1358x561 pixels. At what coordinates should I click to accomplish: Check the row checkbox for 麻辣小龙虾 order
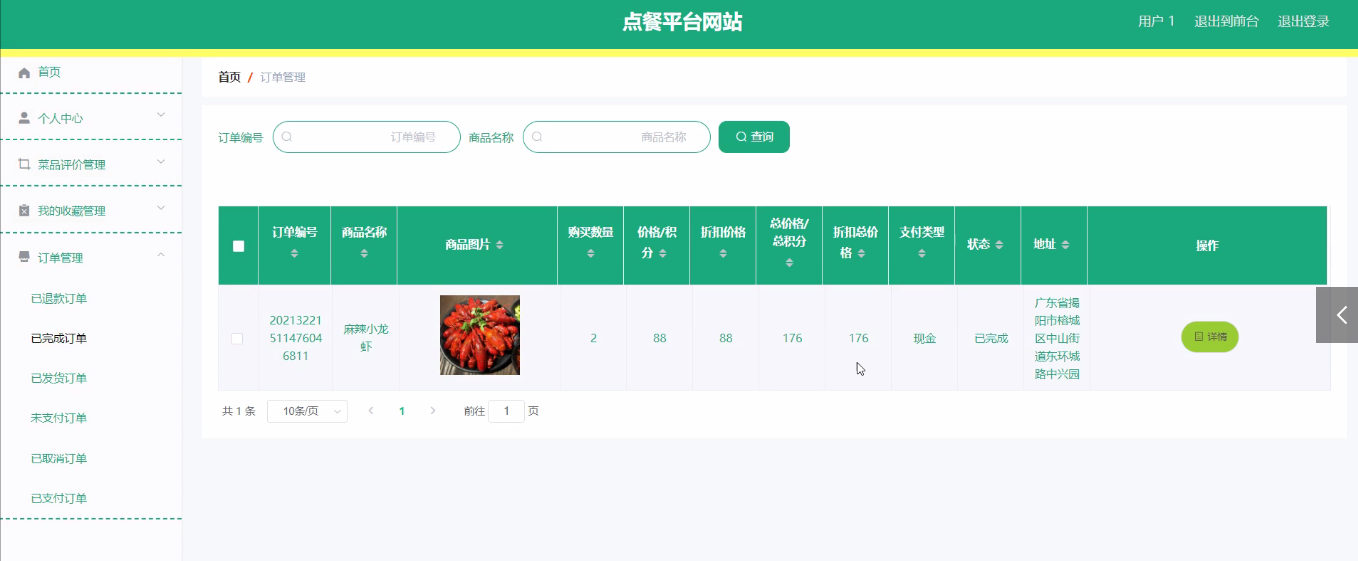coord(237,339)
